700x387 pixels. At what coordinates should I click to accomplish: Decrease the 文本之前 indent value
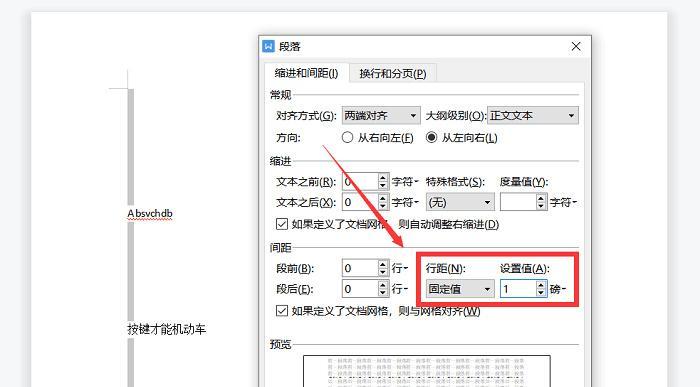[x=383, y=186]
